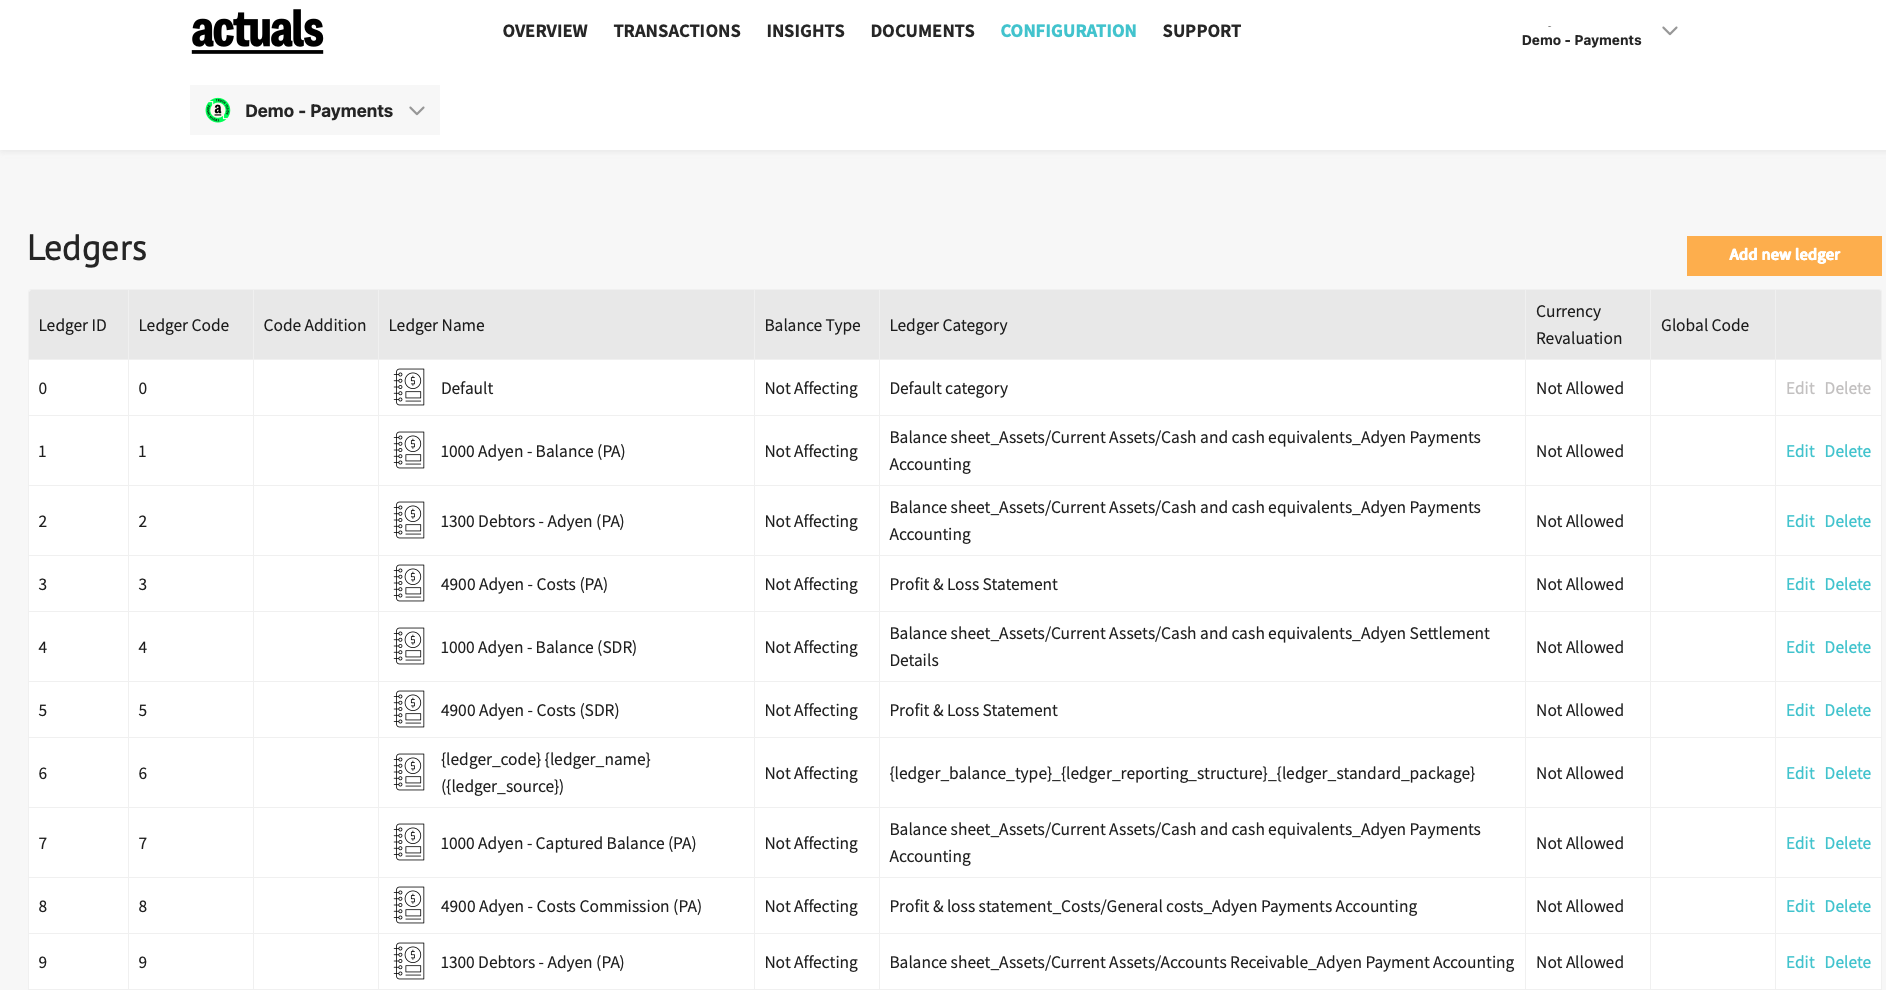Image resolution: width=1886 pixels, height=990 pixels.
Task: Click ledger icon for Captured Balance (PA)
Action: pyautogui.click(x=409, y=843)
